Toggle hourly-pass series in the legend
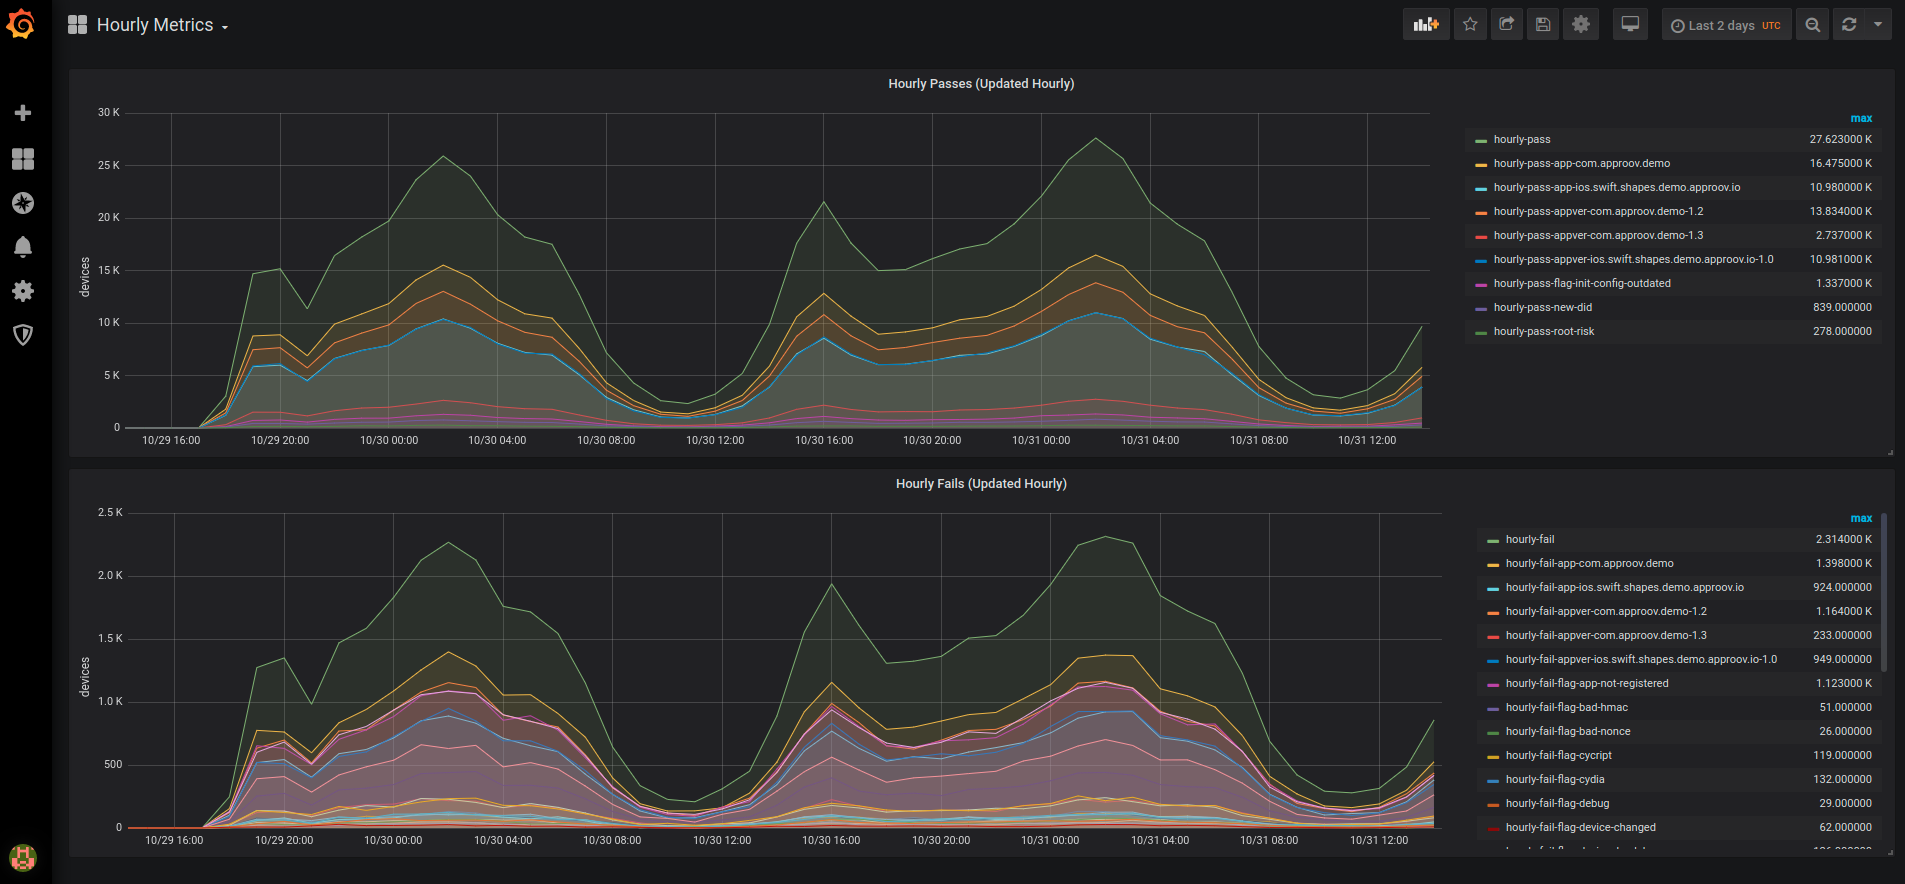 coord(1521,140)
